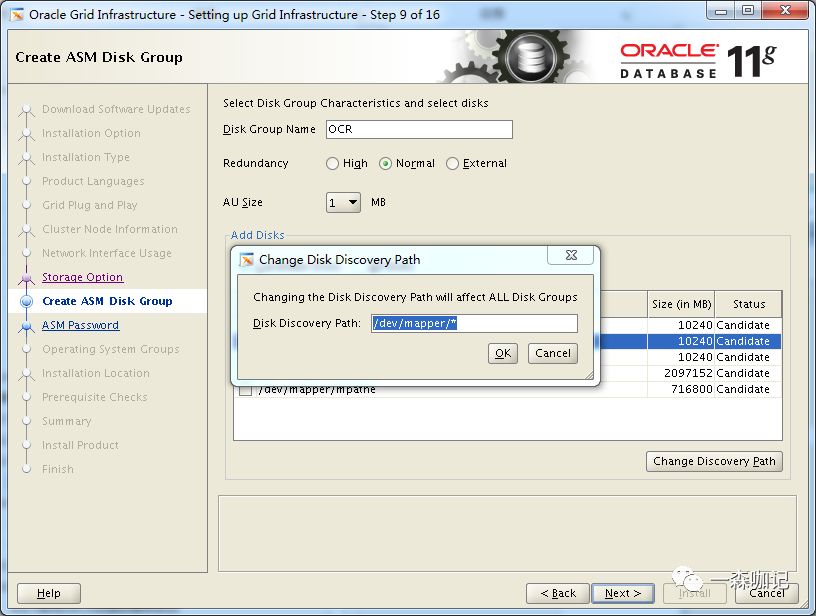Close the Oracle Grid Infrastructure window
The image size is (816, 616).
pos(785,11)
